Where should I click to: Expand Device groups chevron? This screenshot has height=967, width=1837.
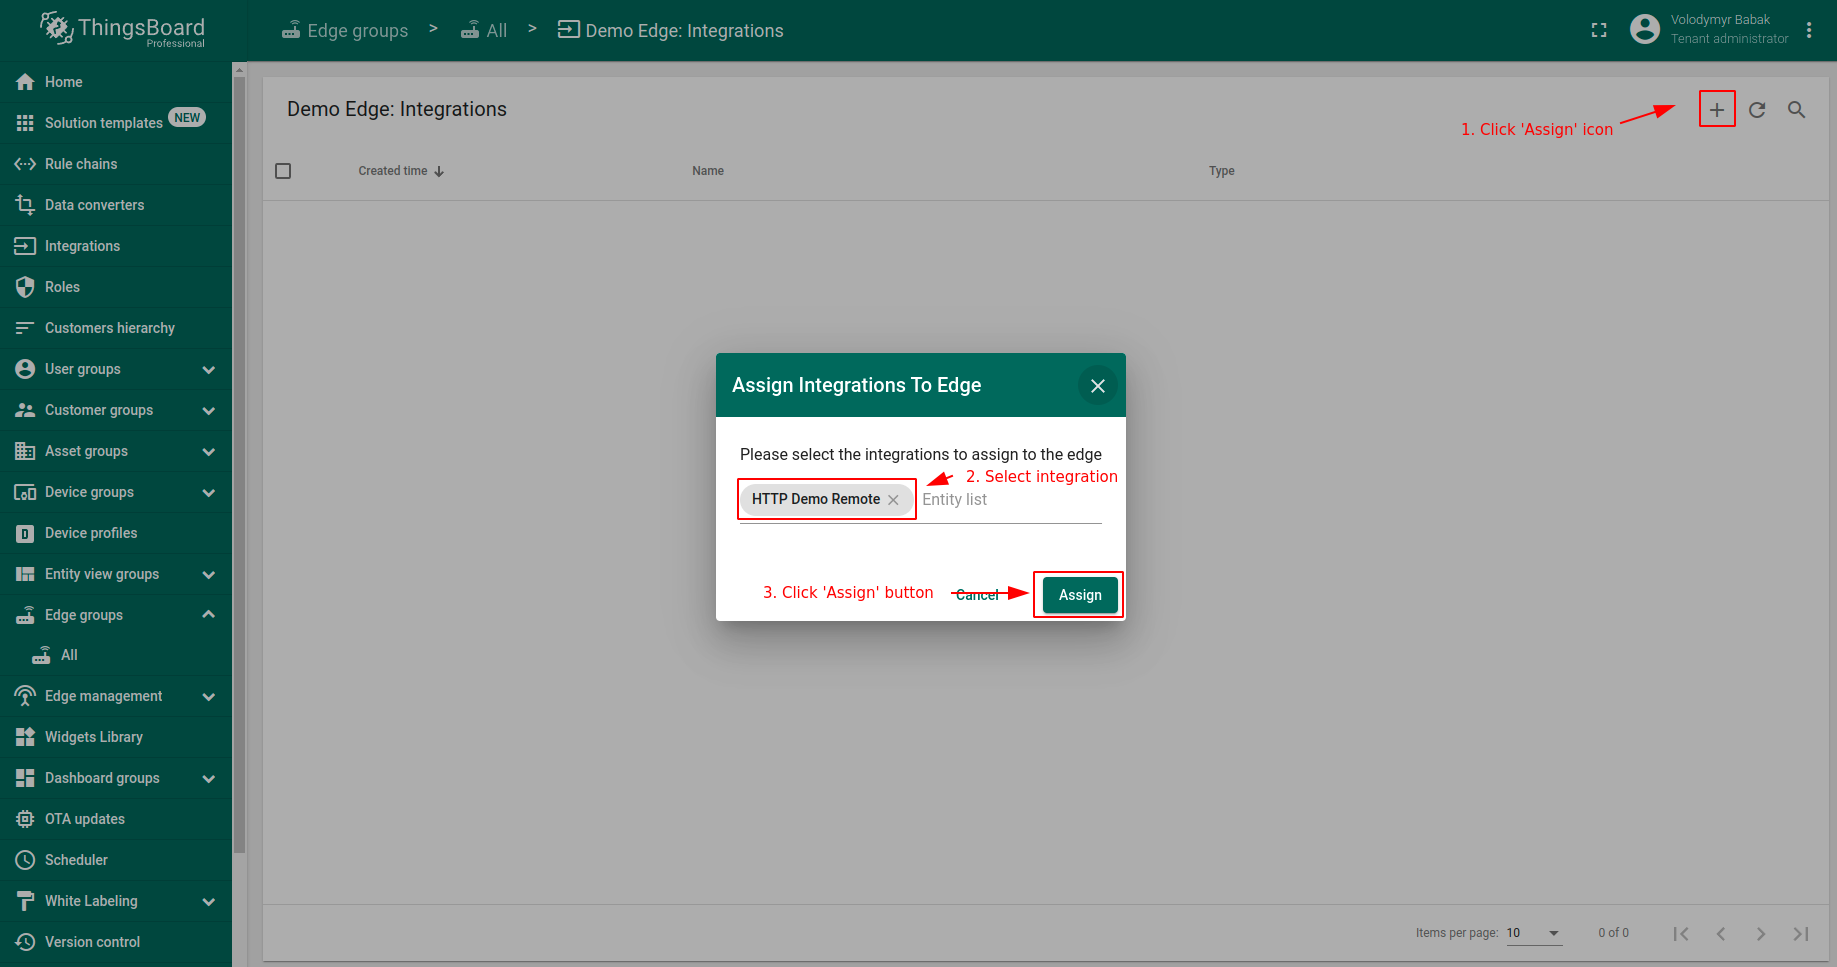208,493
